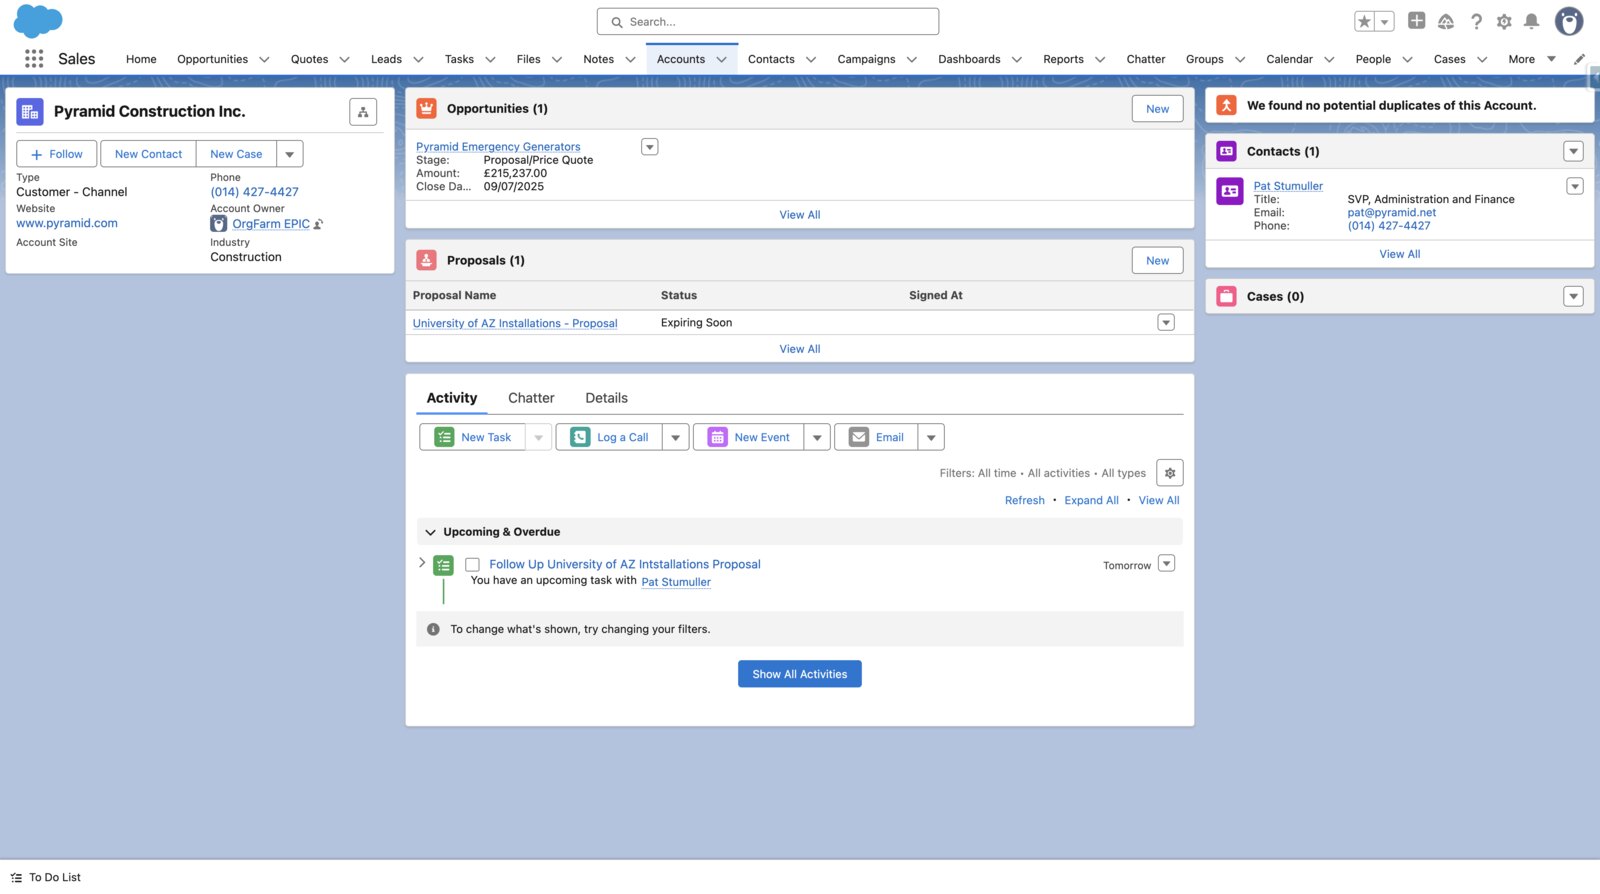Open the Accounts tab dropdown chevron

tap(721, 59)
